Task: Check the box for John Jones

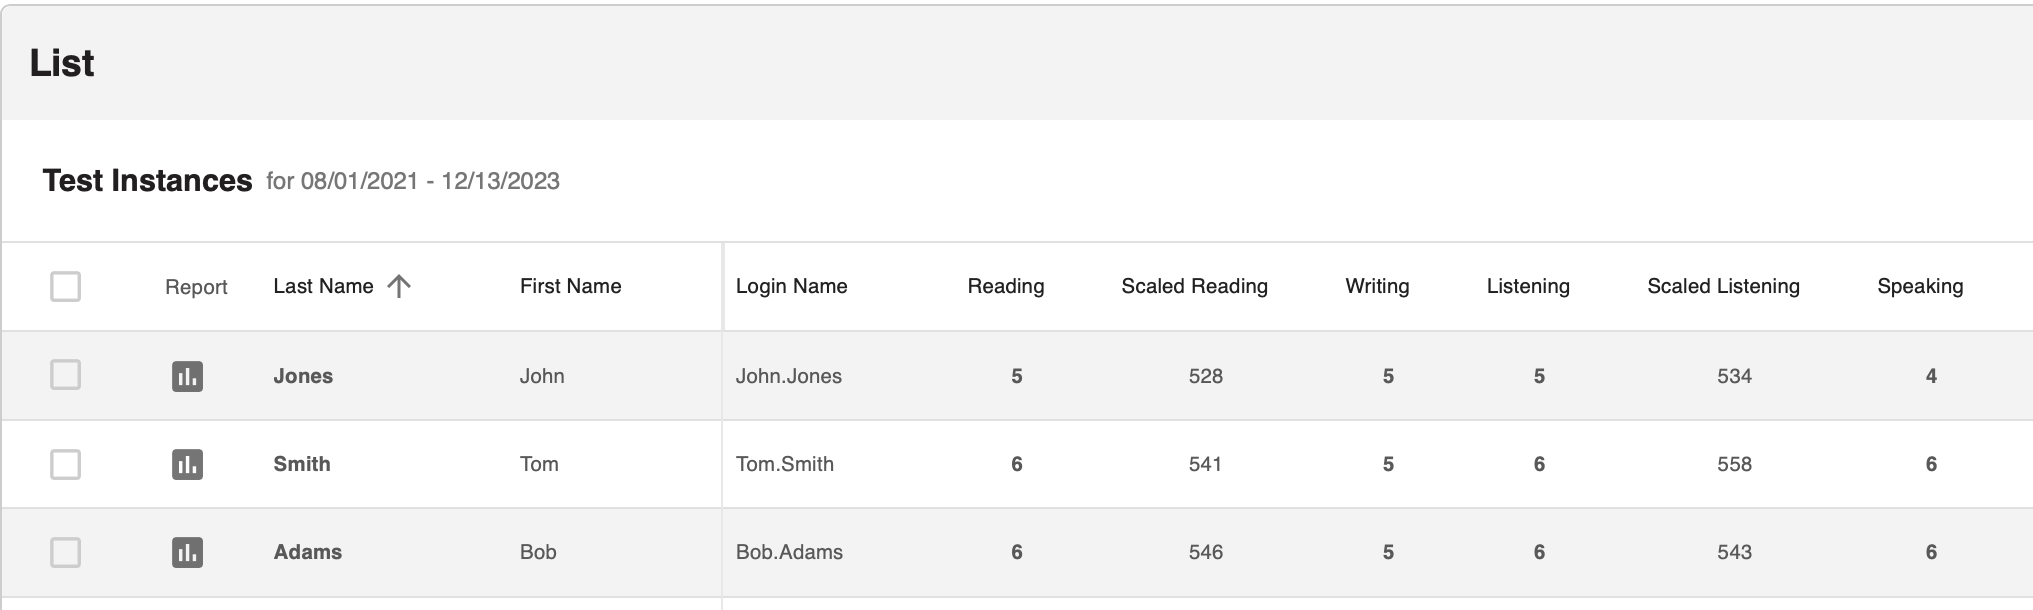Action: [x=66, y=375]
